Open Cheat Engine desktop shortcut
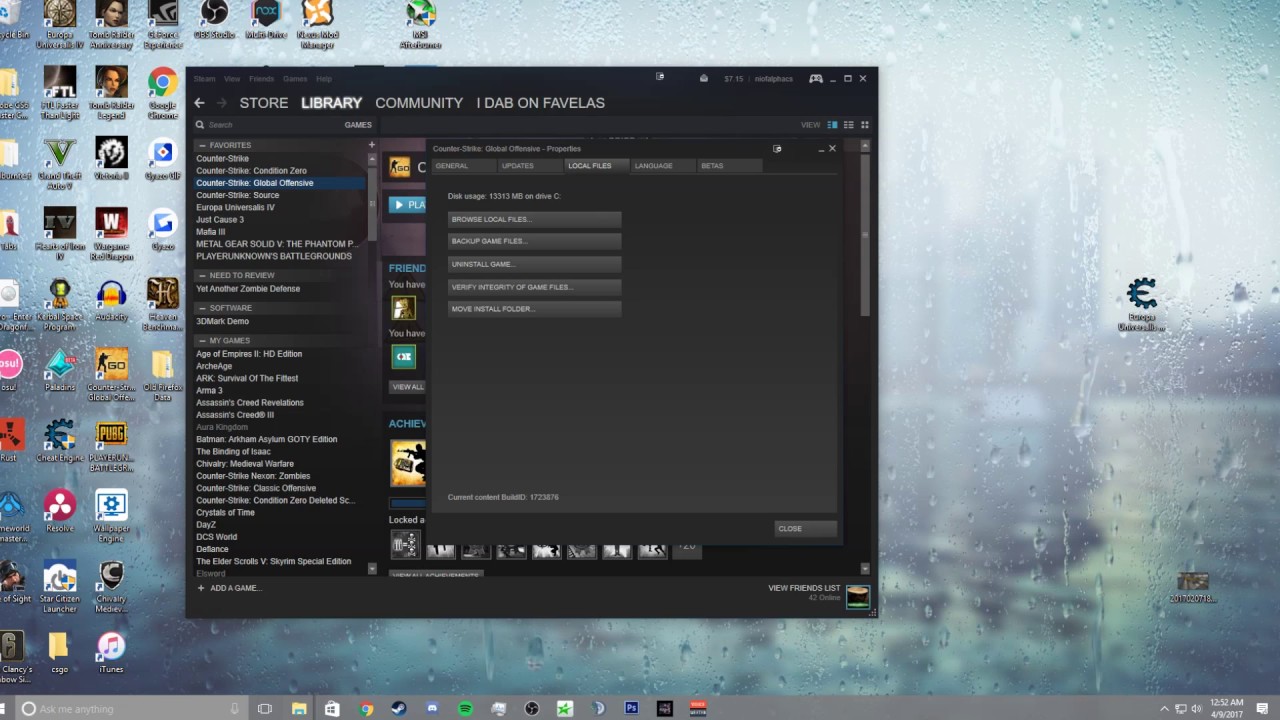This screenshot has width=1280, height=720. (x=59, y=441)
